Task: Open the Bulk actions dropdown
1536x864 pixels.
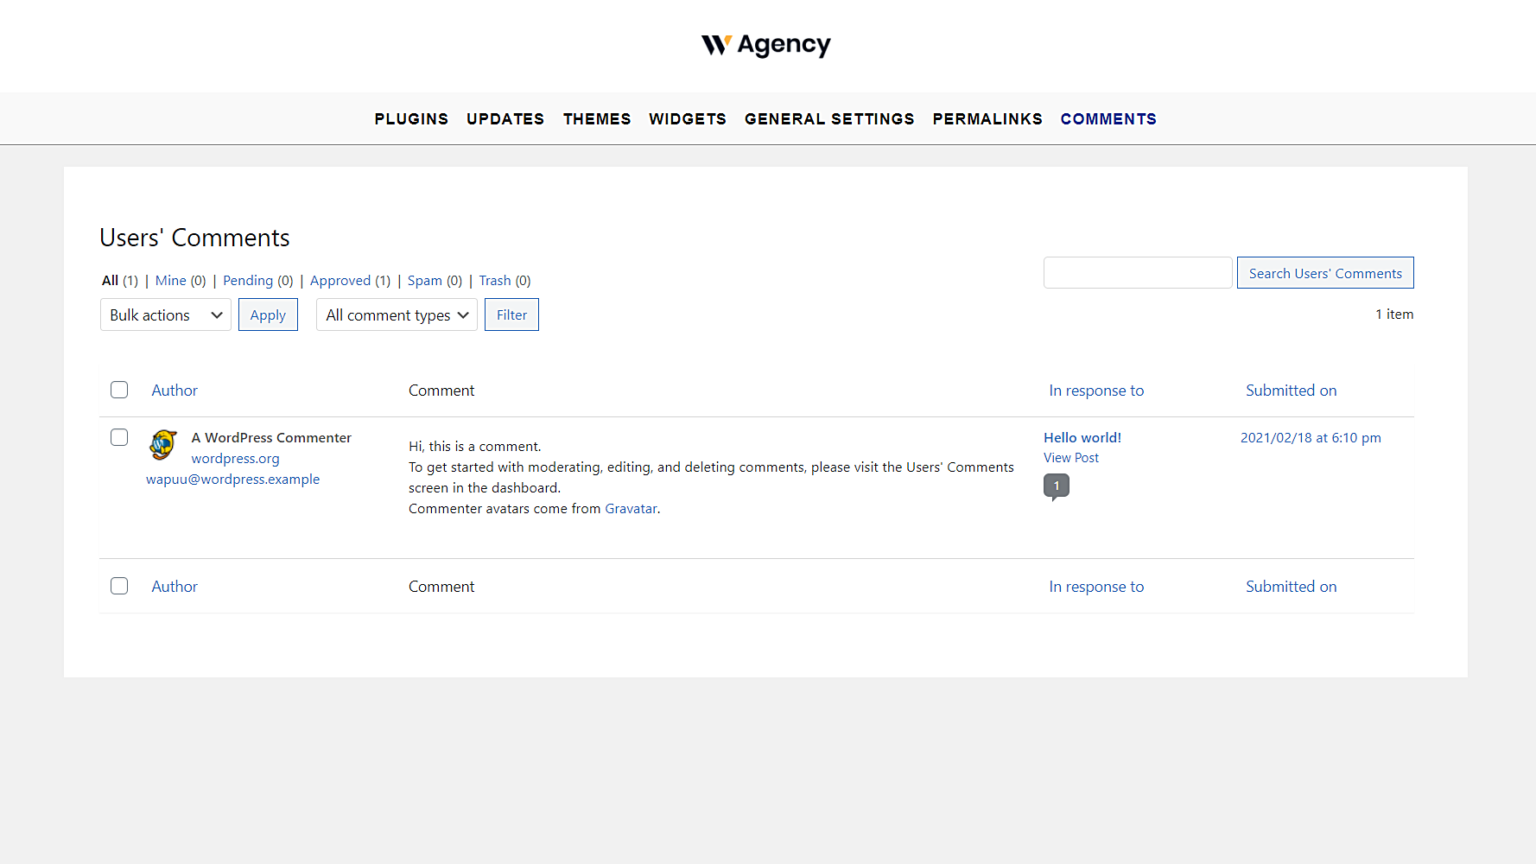Action: click(166, 315)
